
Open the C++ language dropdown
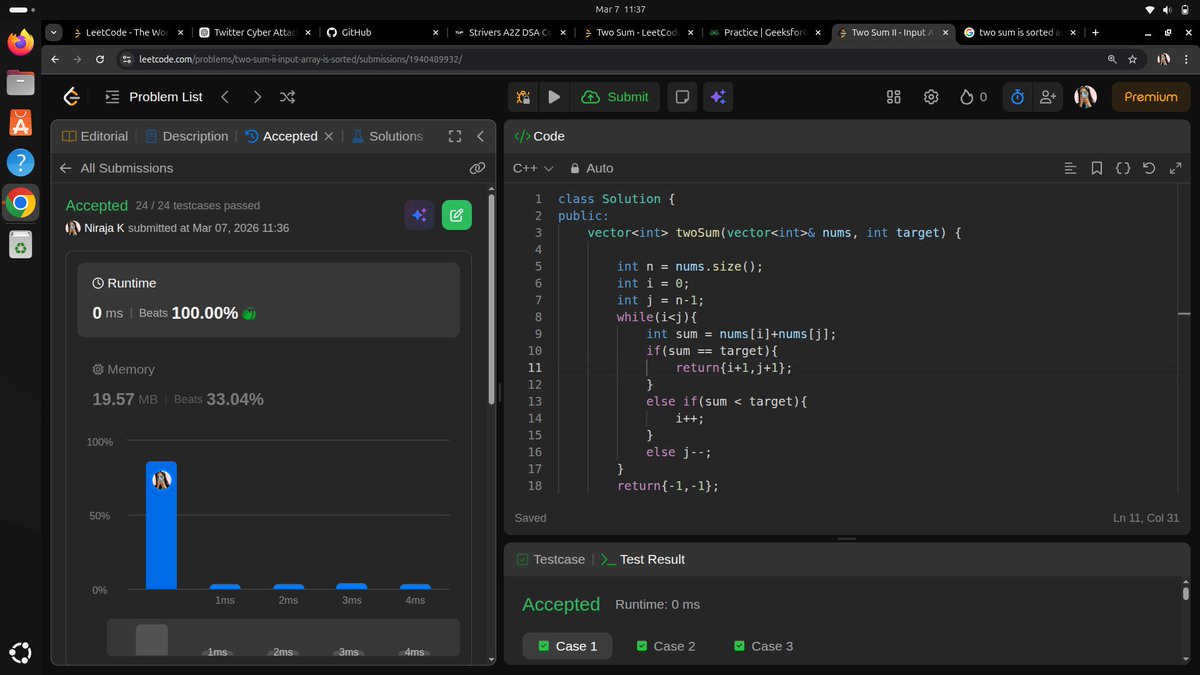coord(533,168)
